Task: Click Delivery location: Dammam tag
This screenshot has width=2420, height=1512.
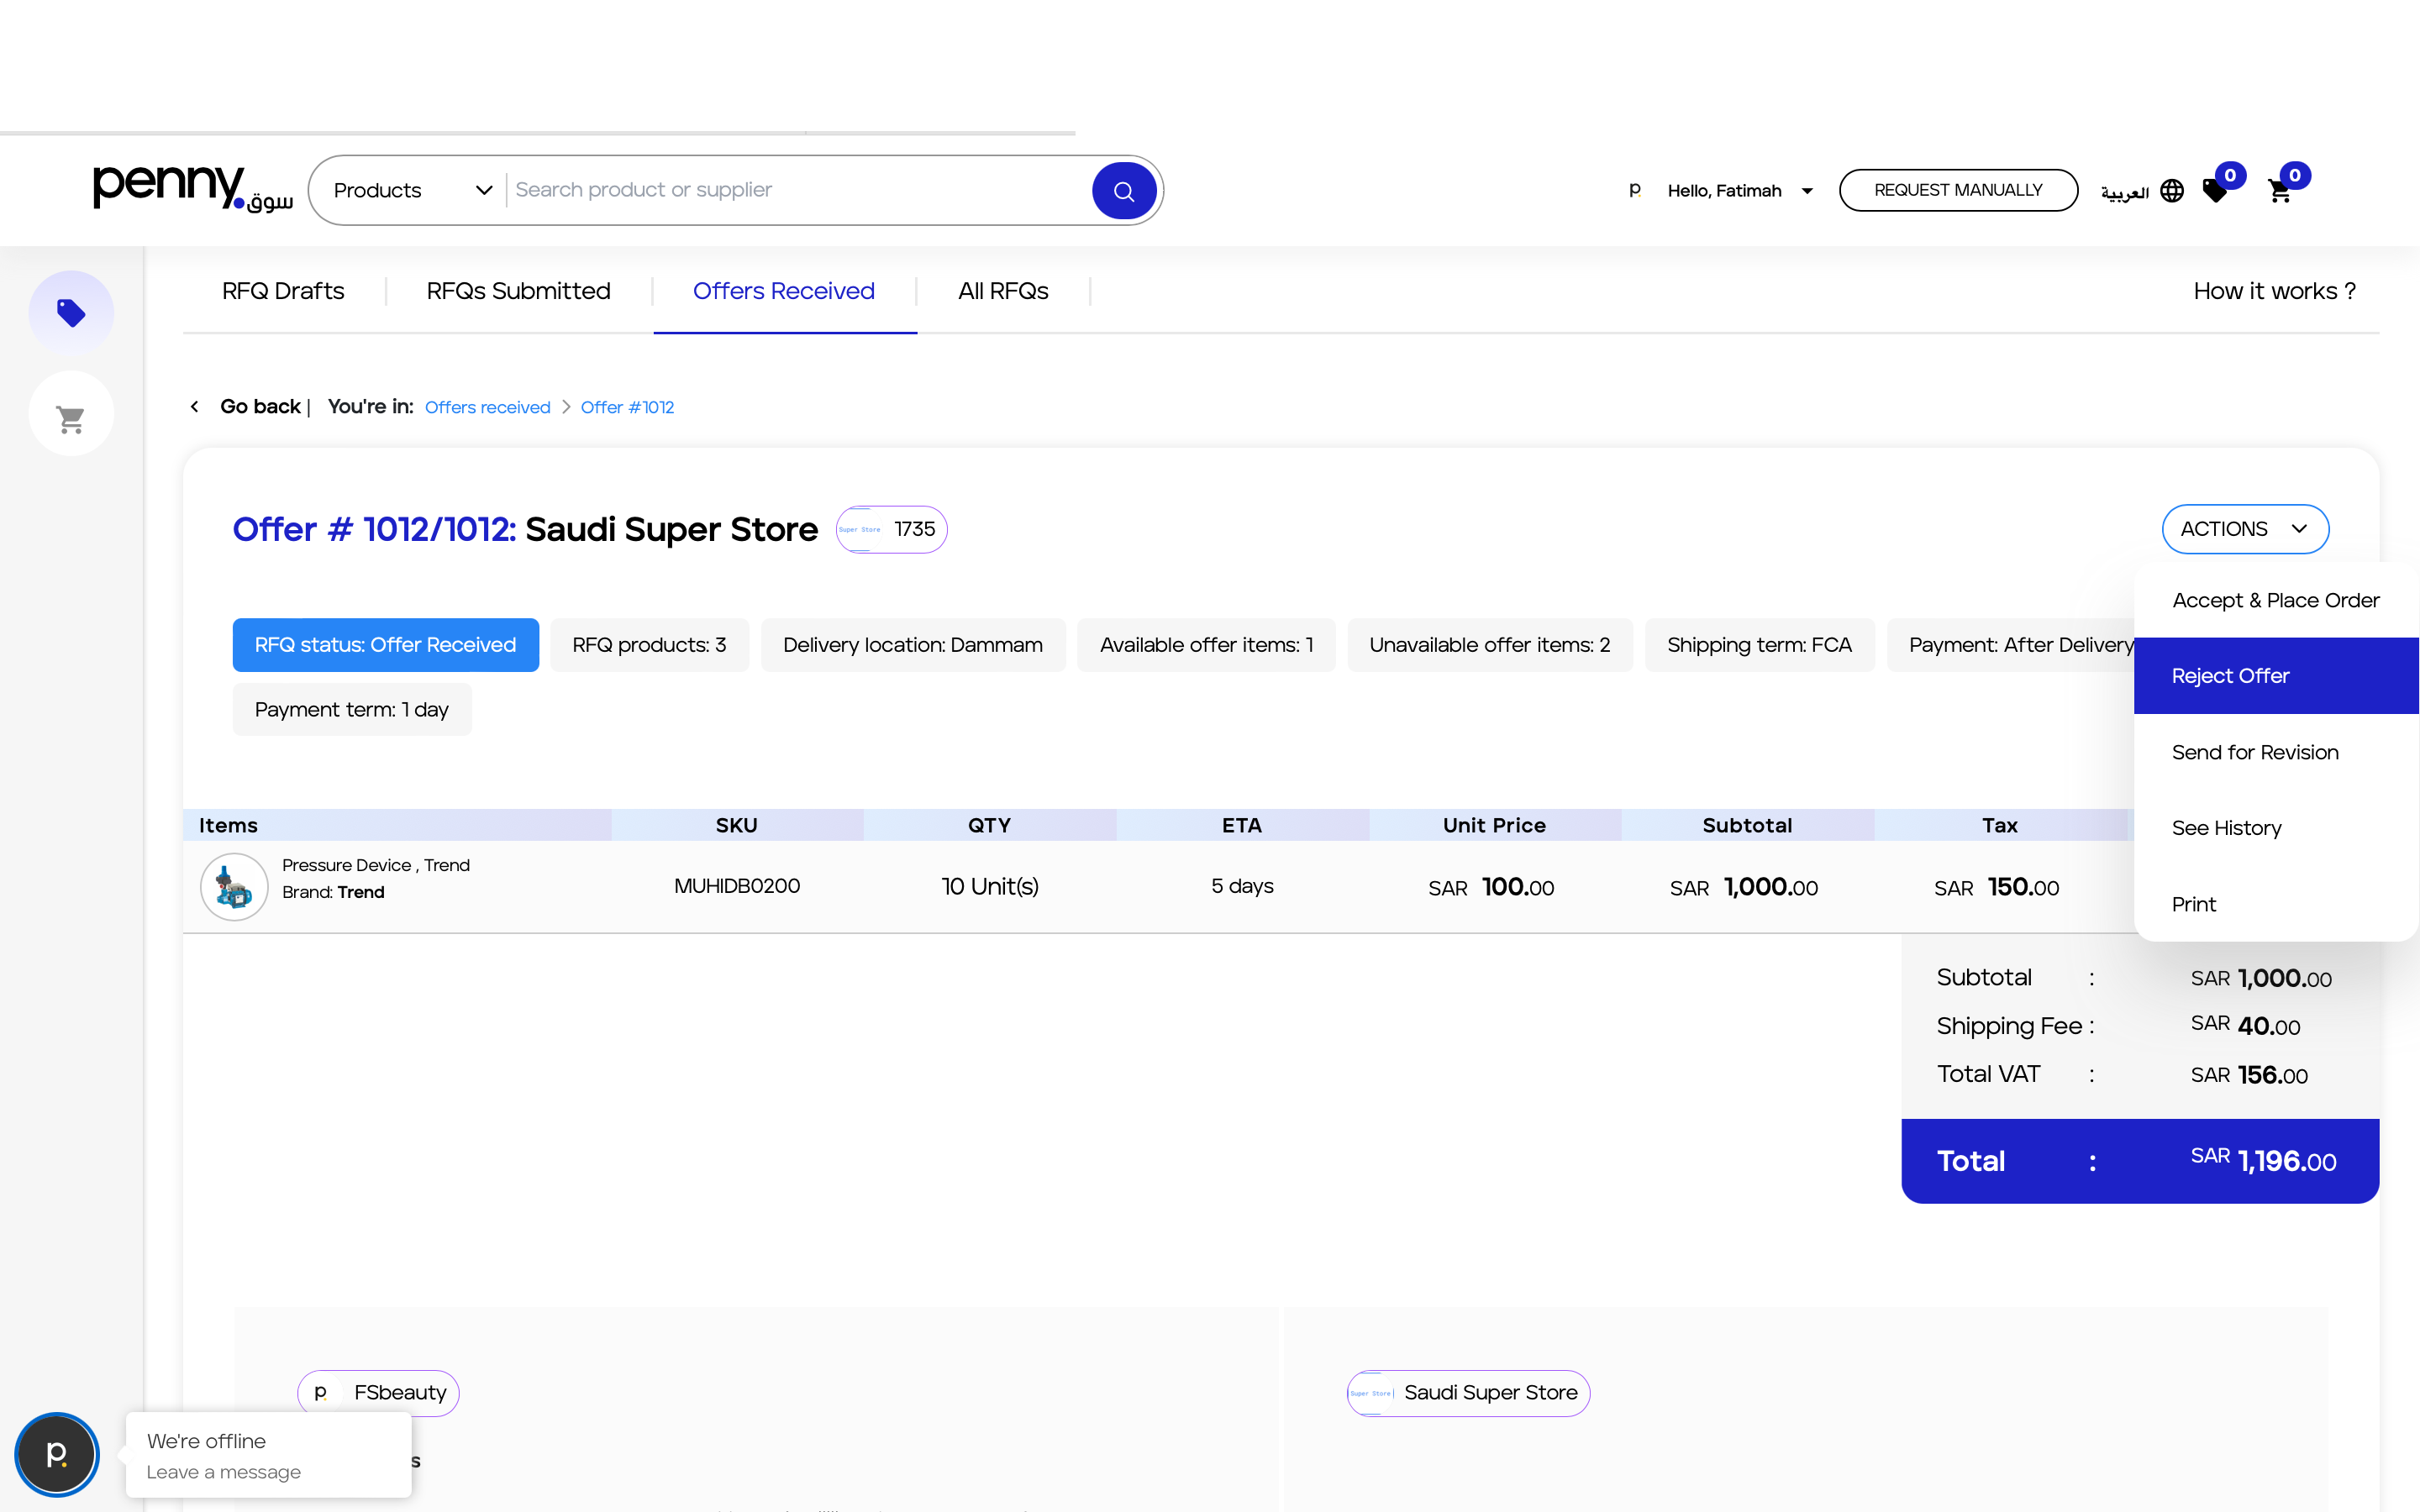Action: [912, 645]
